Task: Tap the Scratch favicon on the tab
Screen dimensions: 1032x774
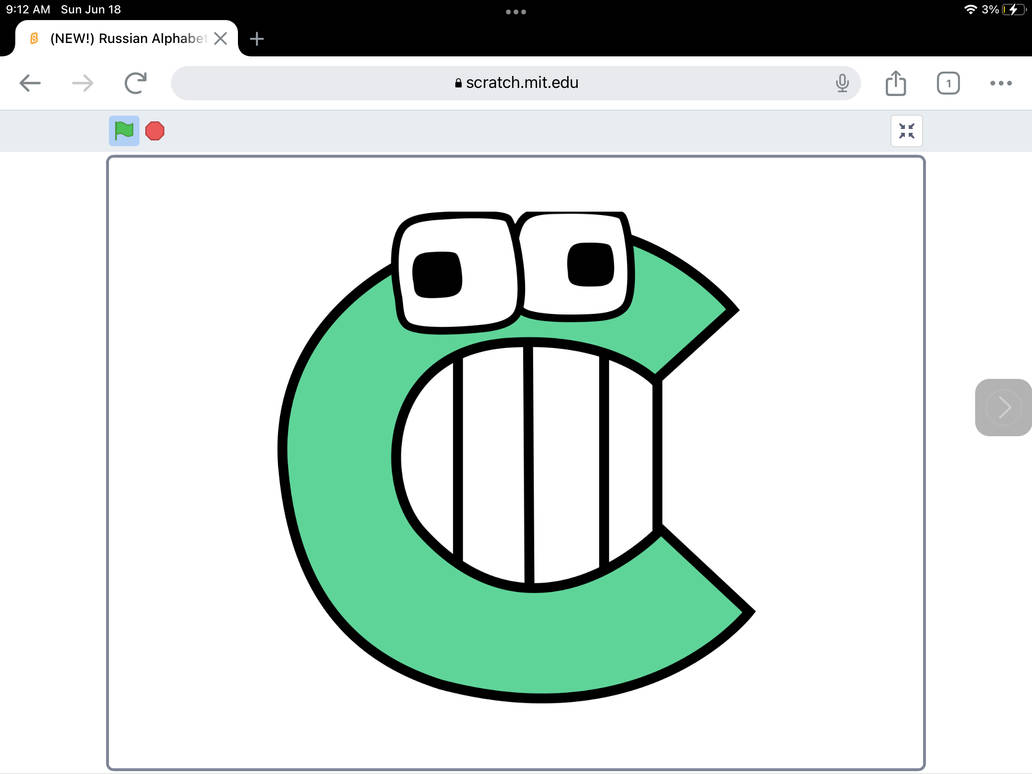Action: 34,38
